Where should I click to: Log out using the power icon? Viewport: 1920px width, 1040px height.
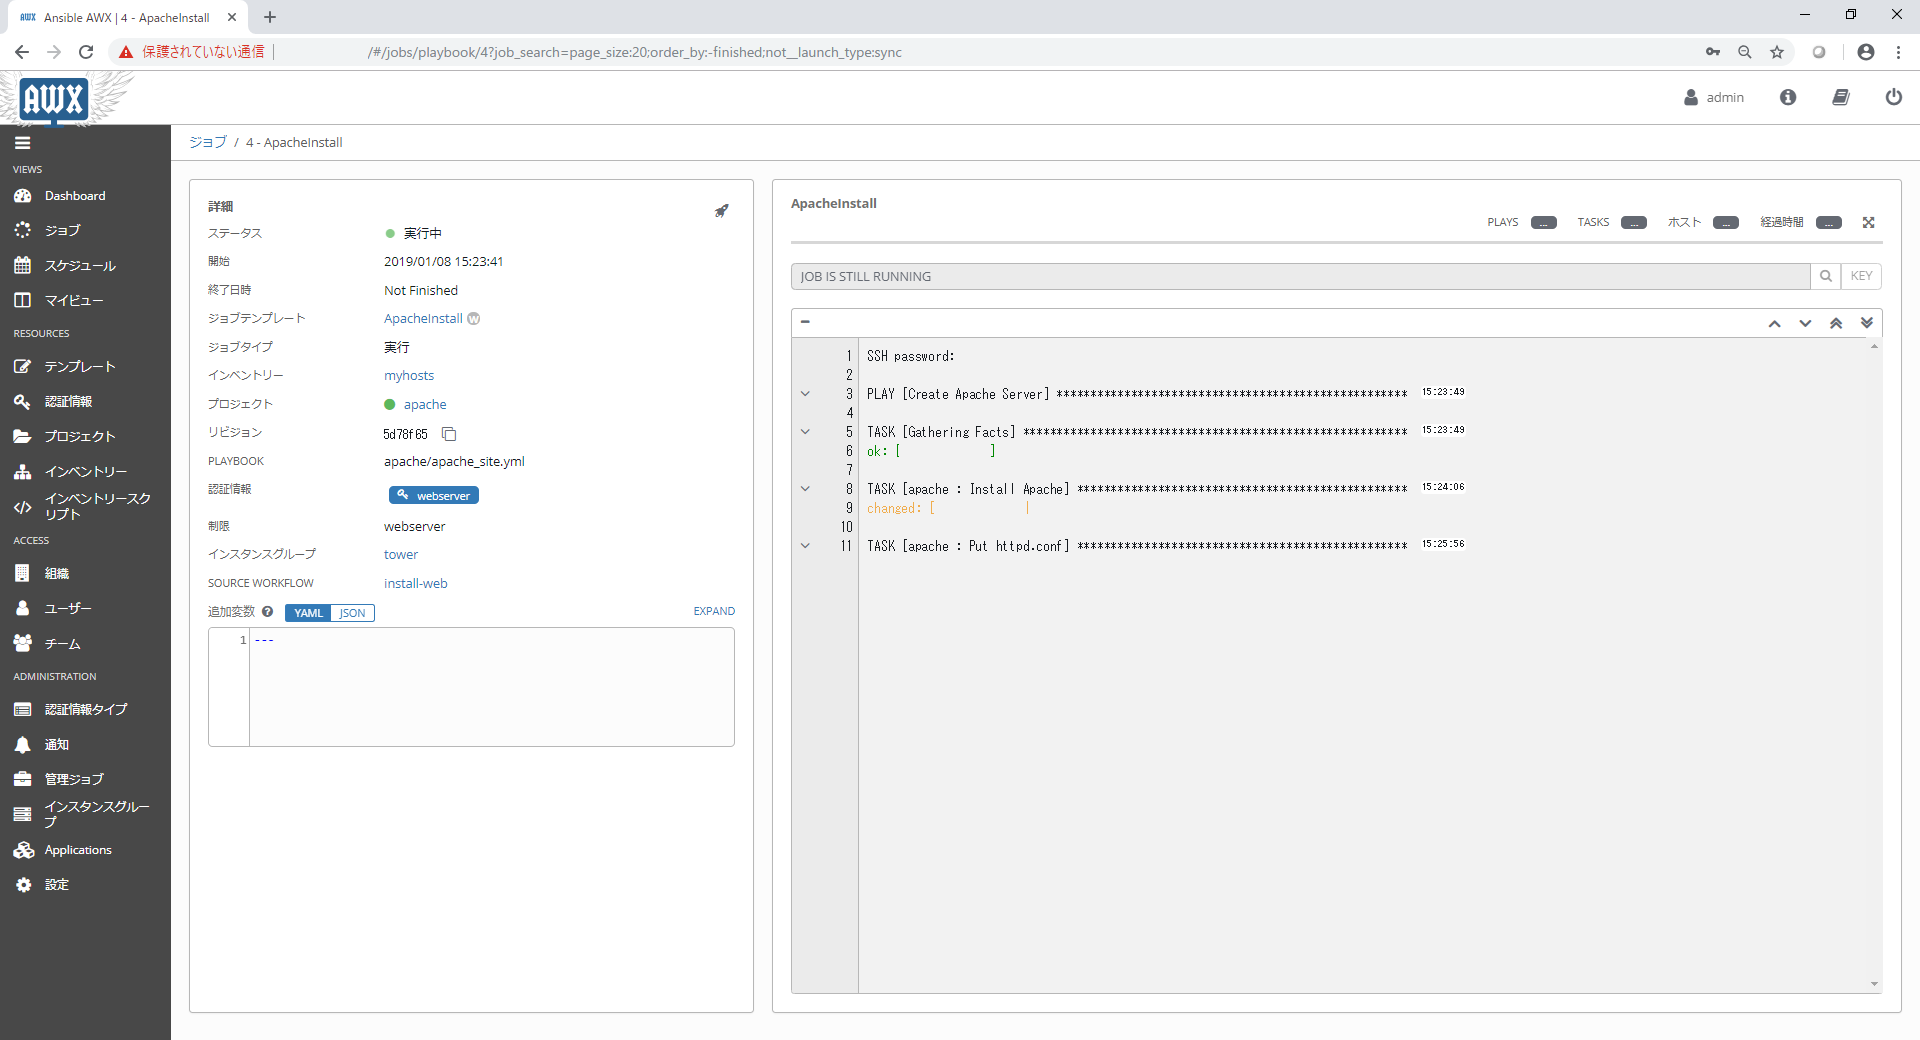pos(1893,97)
